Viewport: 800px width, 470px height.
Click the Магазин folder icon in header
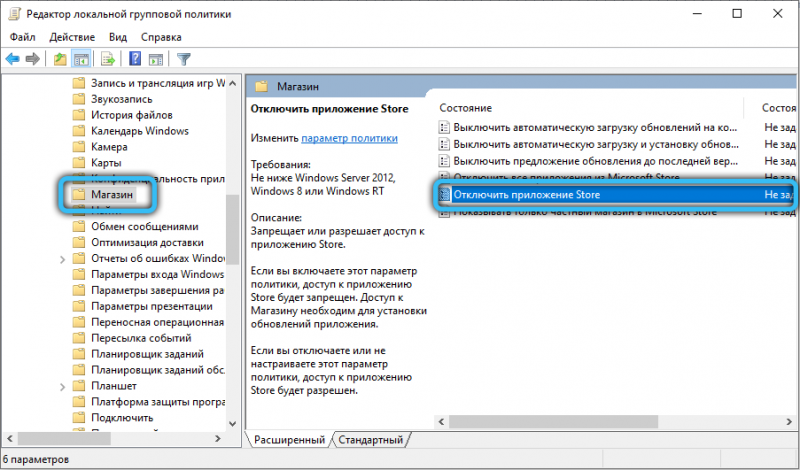(262, 86)
